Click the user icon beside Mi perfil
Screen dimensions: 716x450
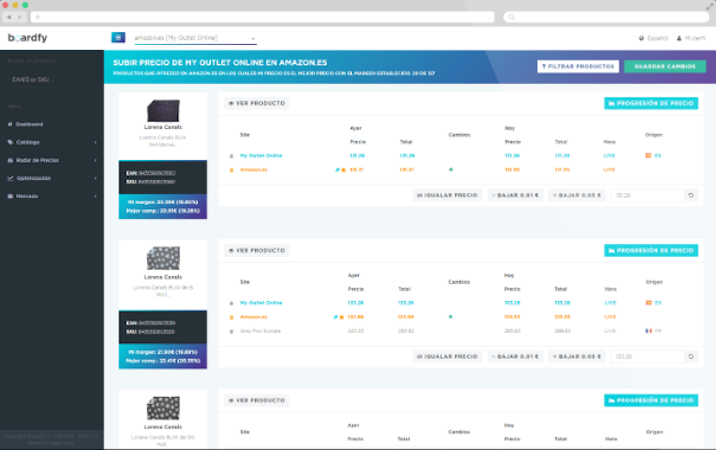(x=679, y=38)
